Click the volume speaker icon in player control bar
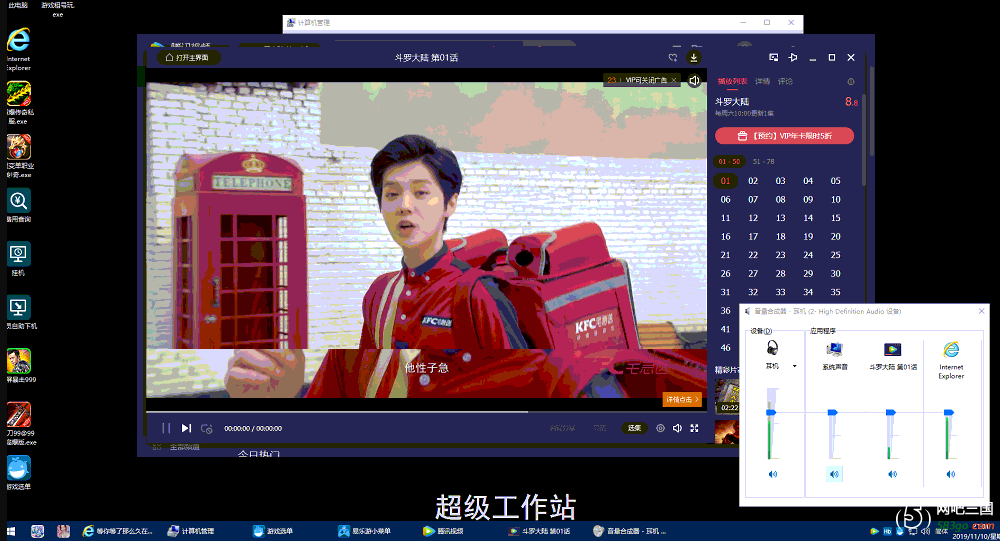The height and width of the screenshot is (541, 1000). [x=677, y=428]
